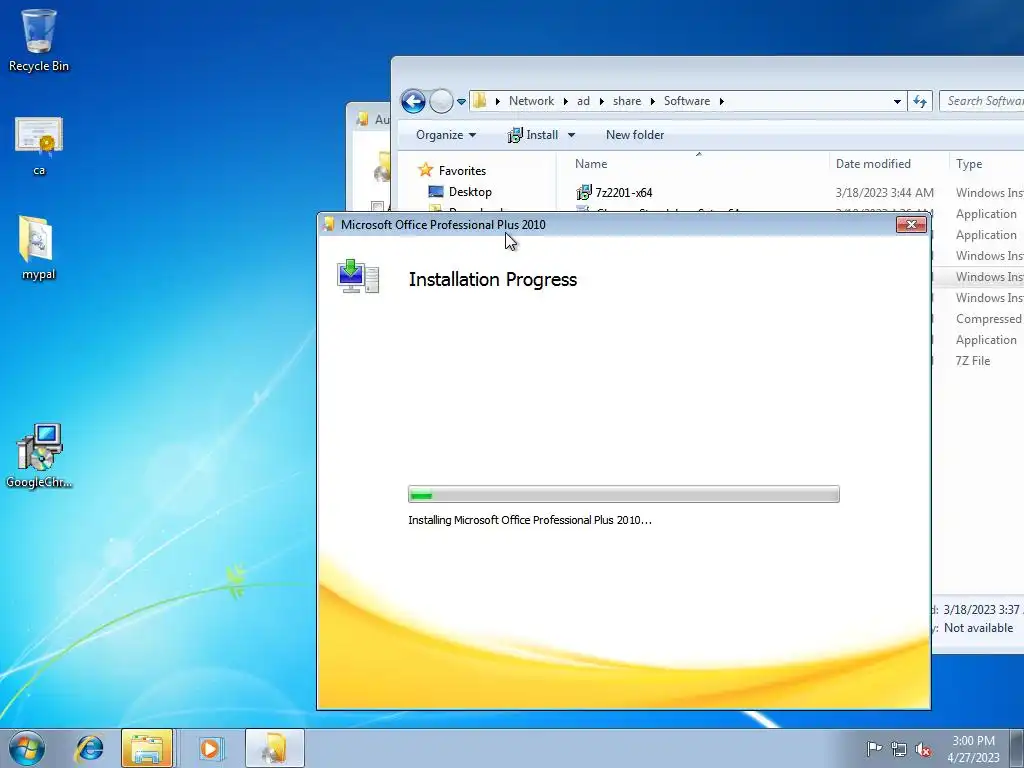Screen dimensions: 1024x768
Task: Click the Office installer title bar icon
Action: (329, 224)
